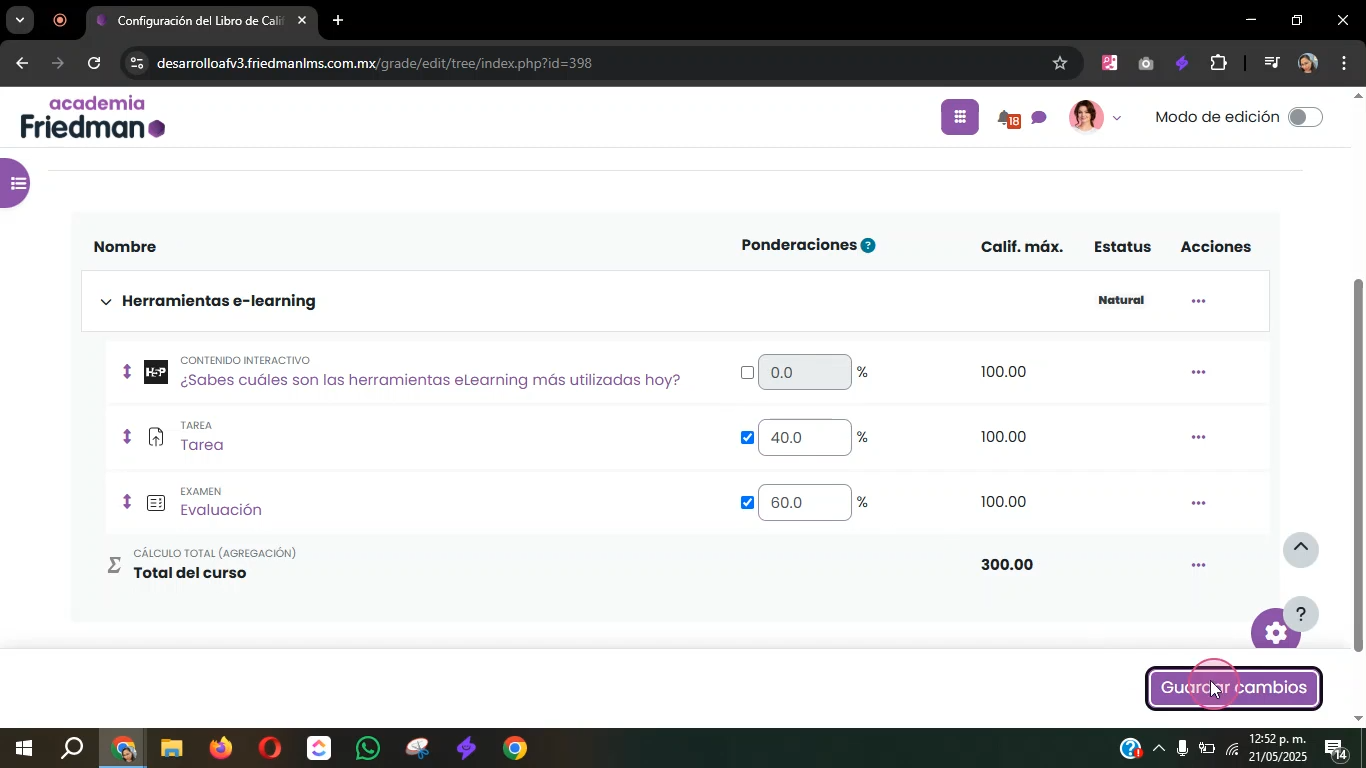1366x768 pixels.
Task: Open actions menu for Evaluación row
Action: point(1198,503)
